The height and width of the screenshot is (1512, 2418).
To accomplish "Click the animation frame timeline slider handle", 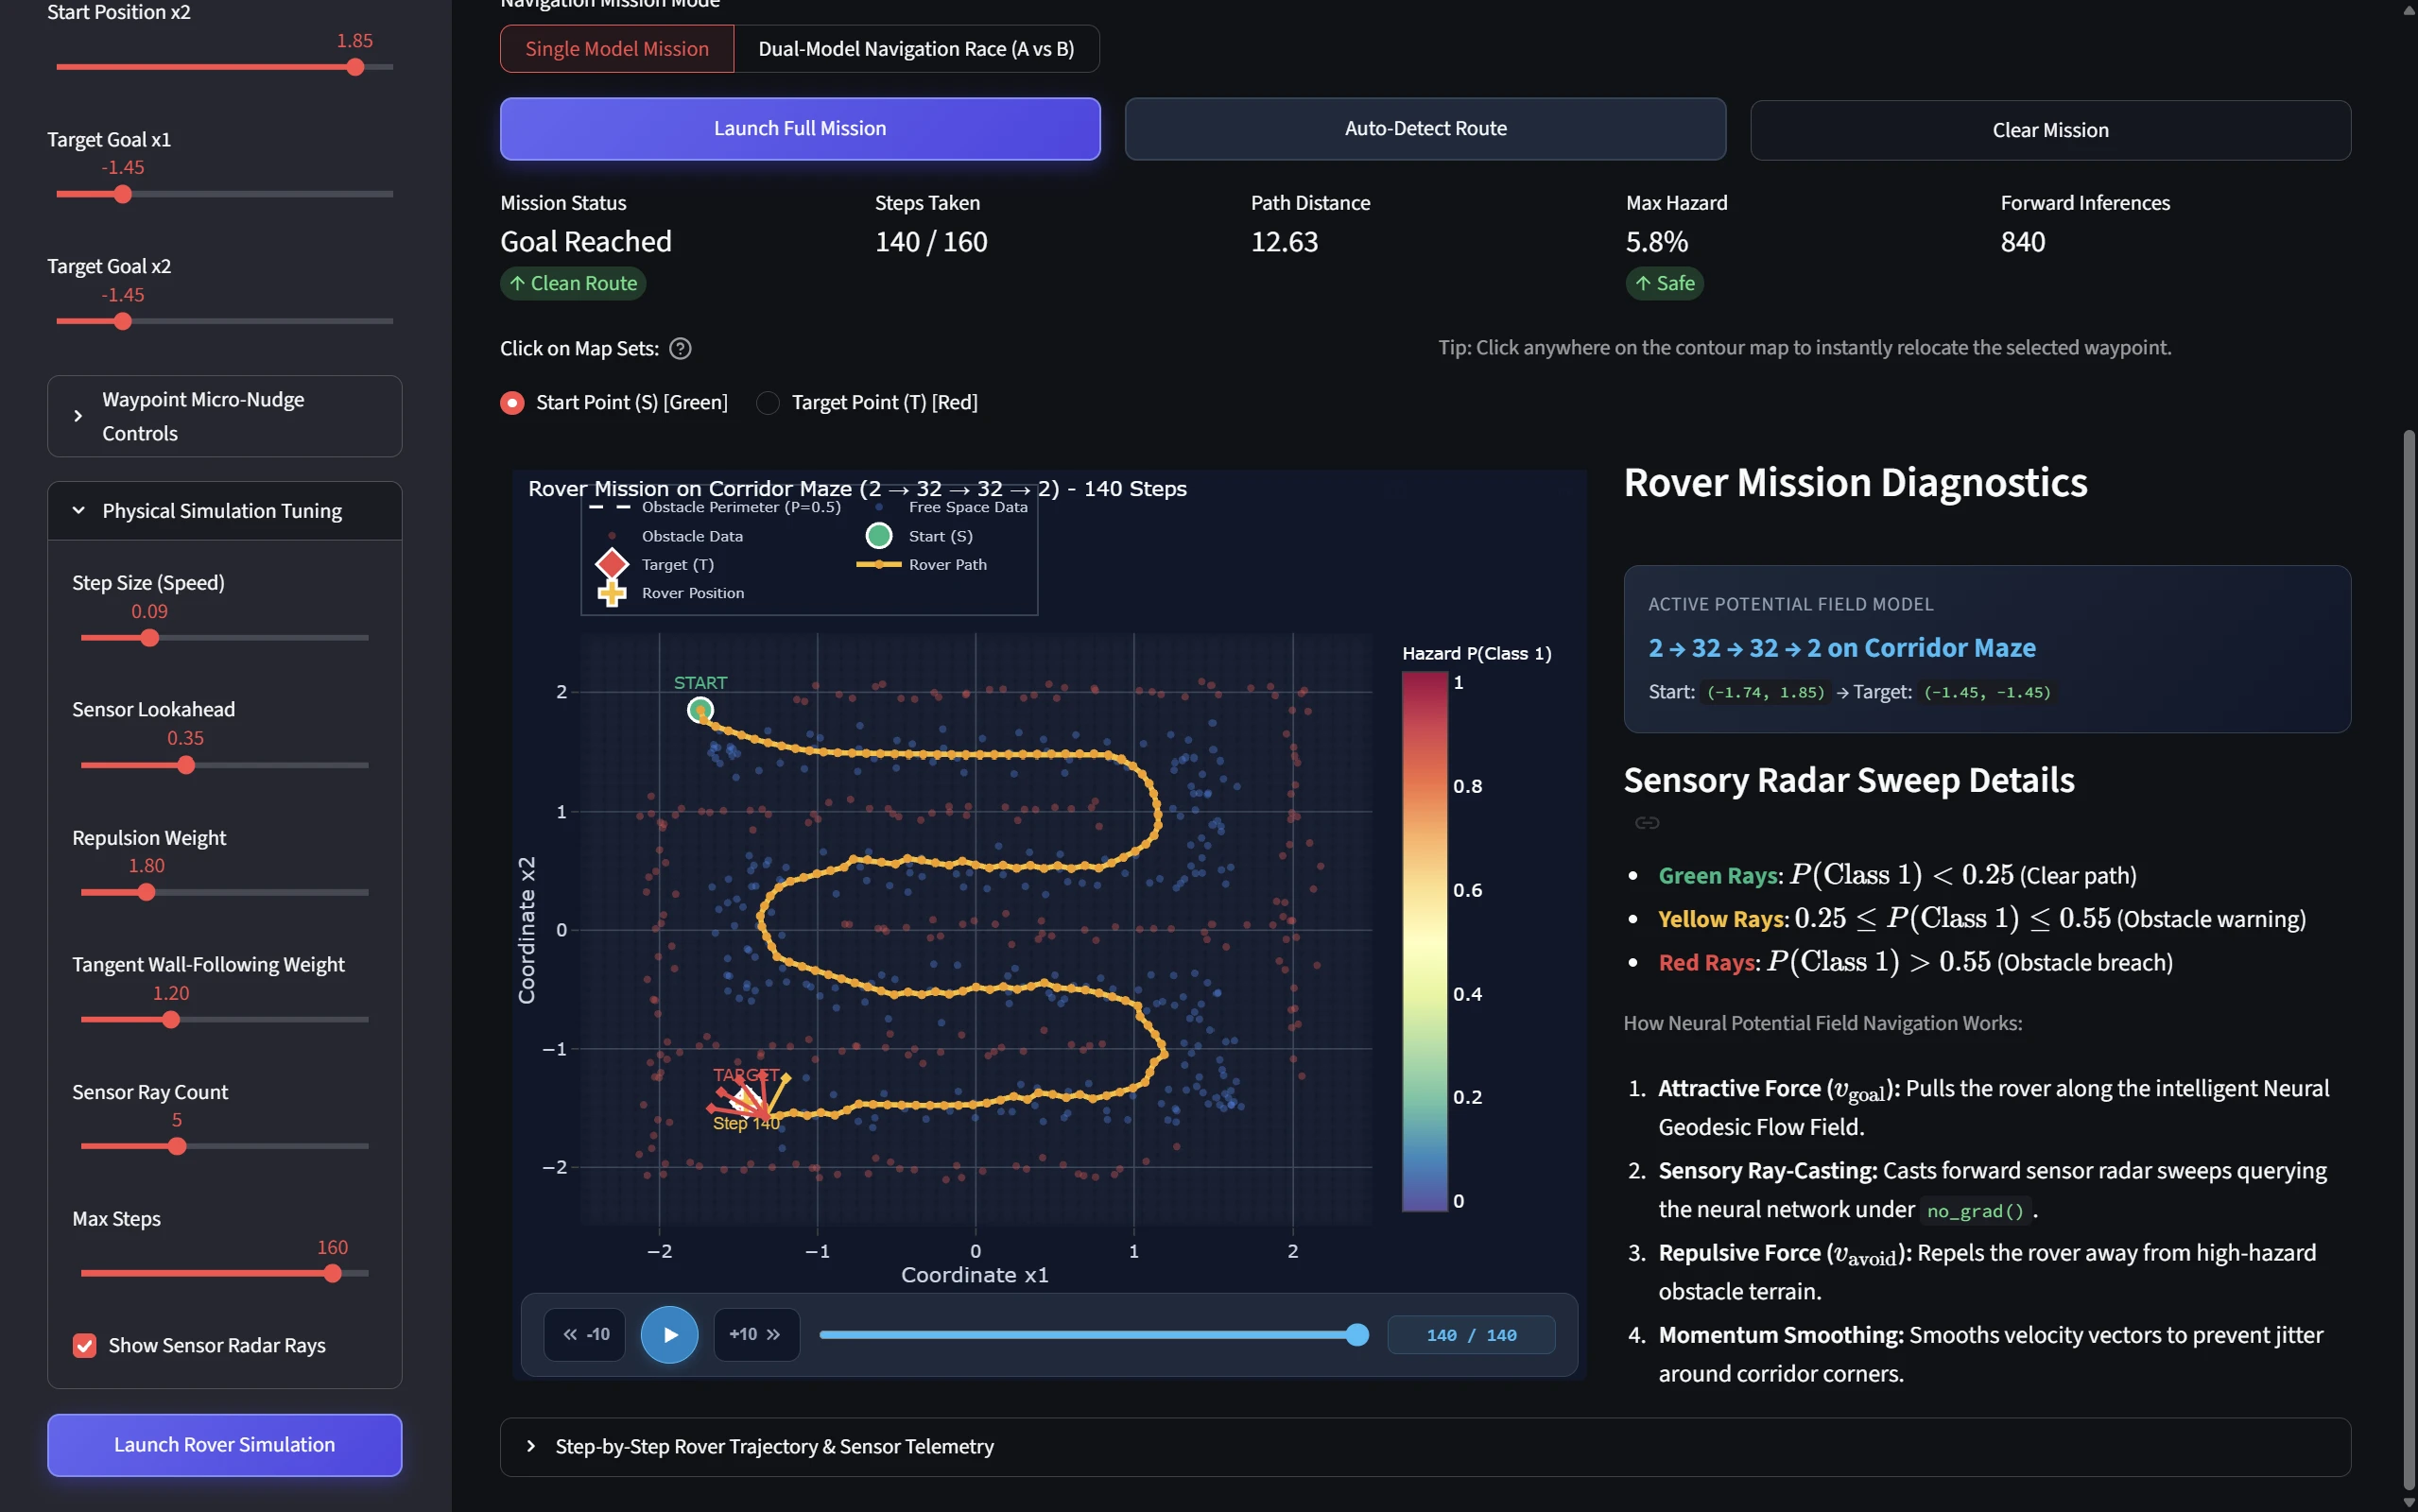I will 1357,1334.
